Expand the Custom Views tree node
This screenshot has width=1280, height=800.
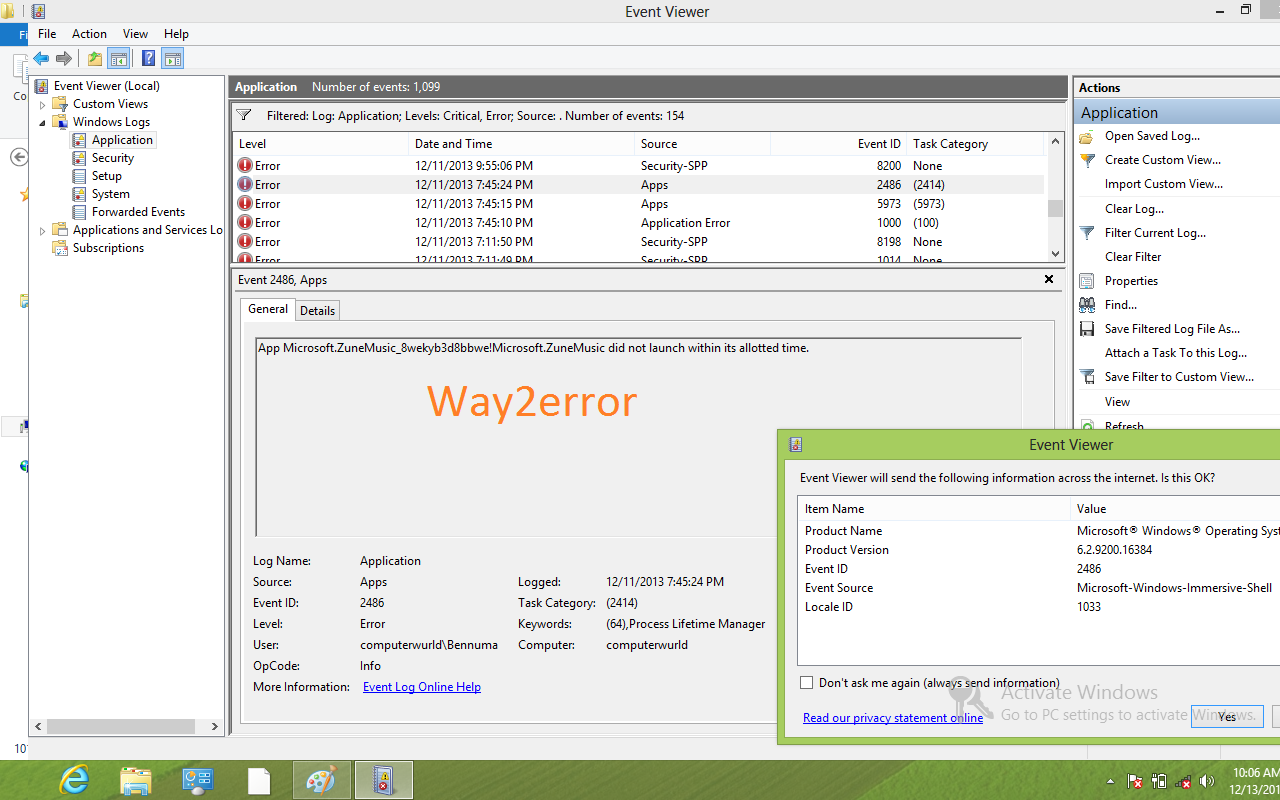pyautogui.click(x=42, y=103)
